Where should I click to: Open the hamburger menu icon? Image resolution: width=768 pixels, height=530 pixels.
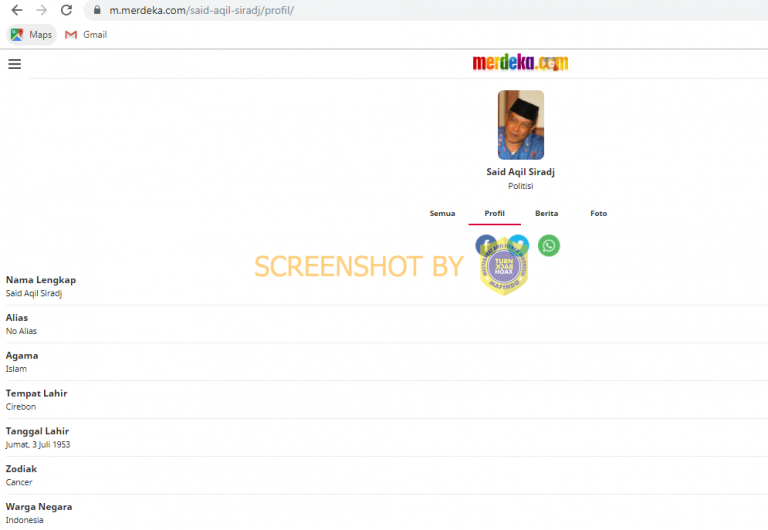tap(15, 64)
